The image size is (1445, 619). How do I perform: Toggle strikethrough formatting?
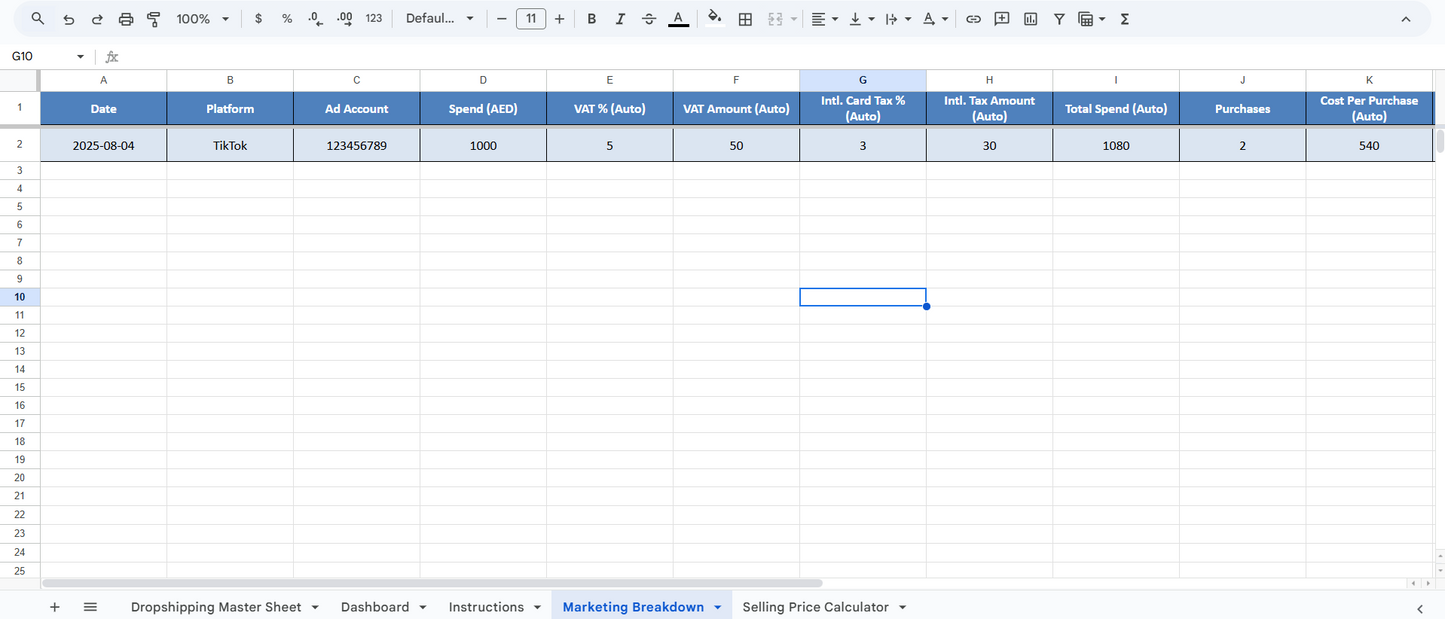[x=649, y=19]
